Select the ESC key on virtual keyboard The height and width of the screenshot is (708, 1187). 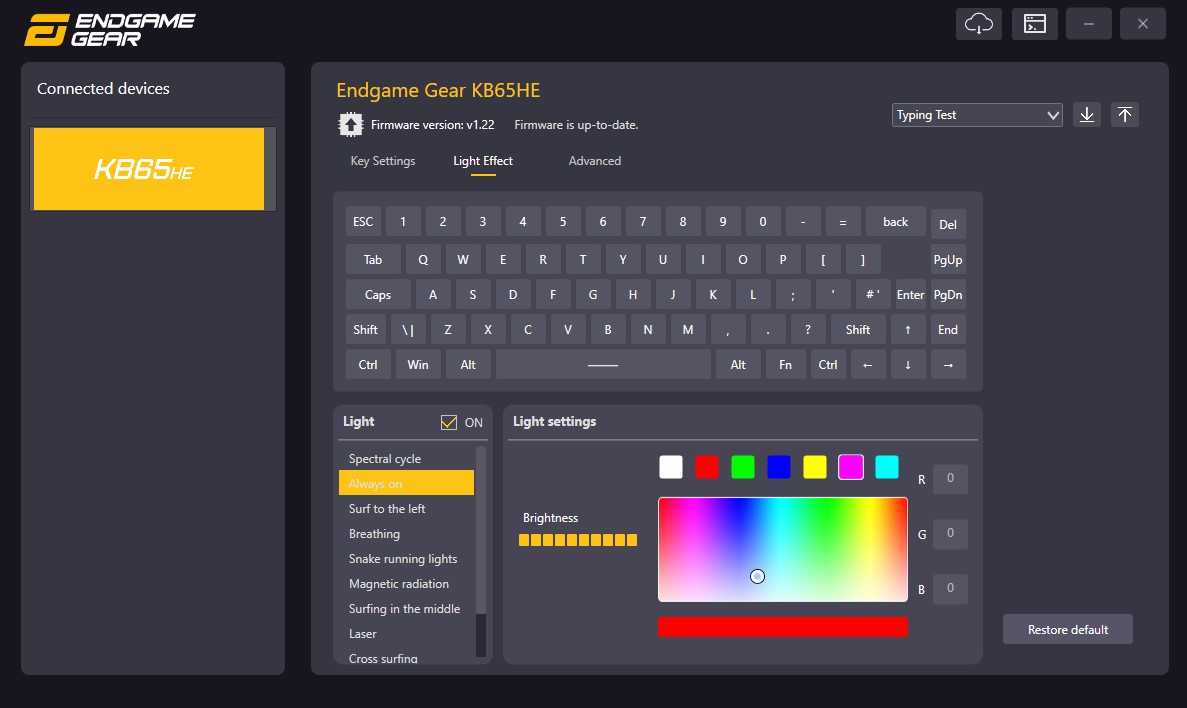[363, 221]
